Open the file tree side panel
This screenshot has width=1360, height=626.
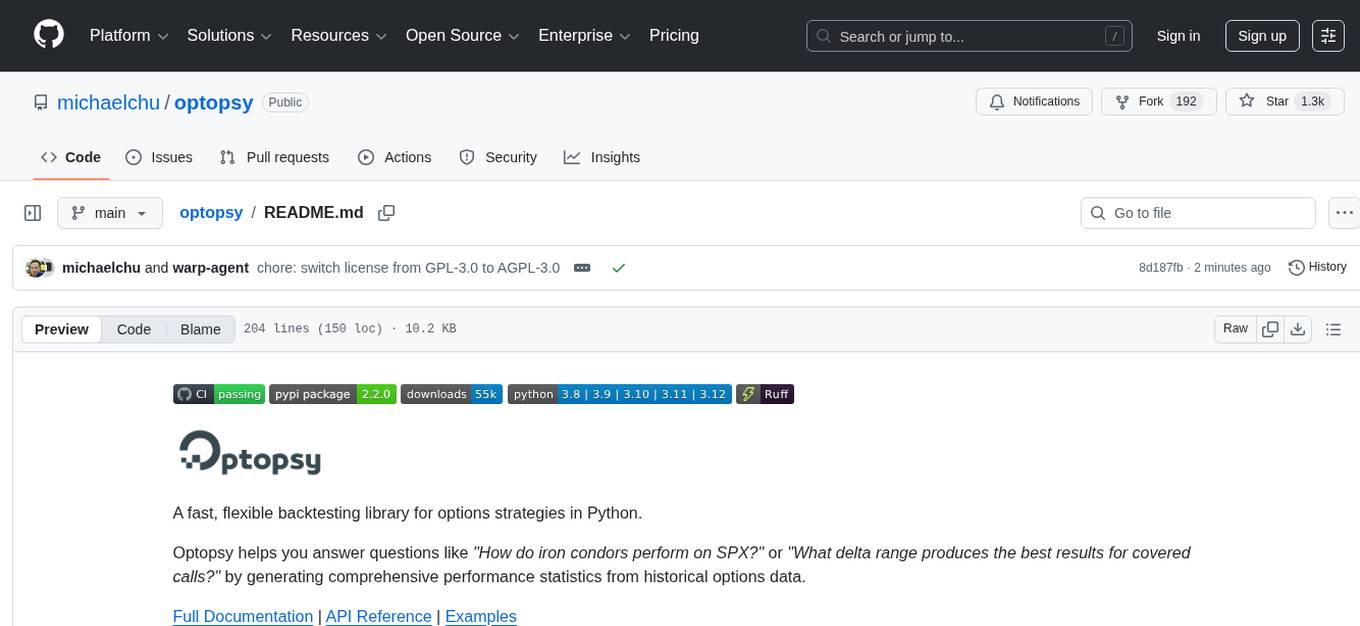coord(32,212)
